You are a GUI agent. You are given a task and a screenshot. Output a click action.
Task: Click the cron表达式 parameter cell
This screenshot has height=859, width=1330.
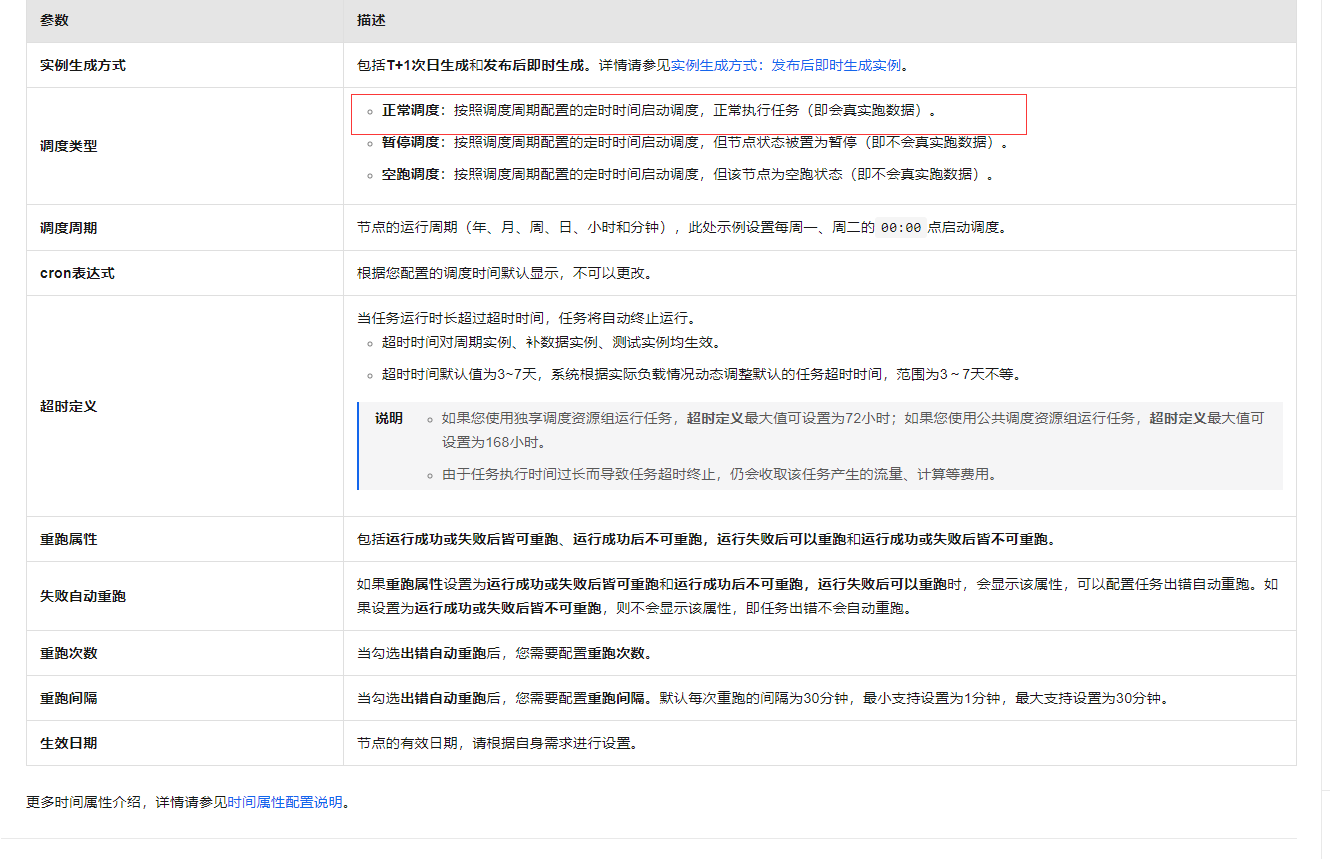184,273
